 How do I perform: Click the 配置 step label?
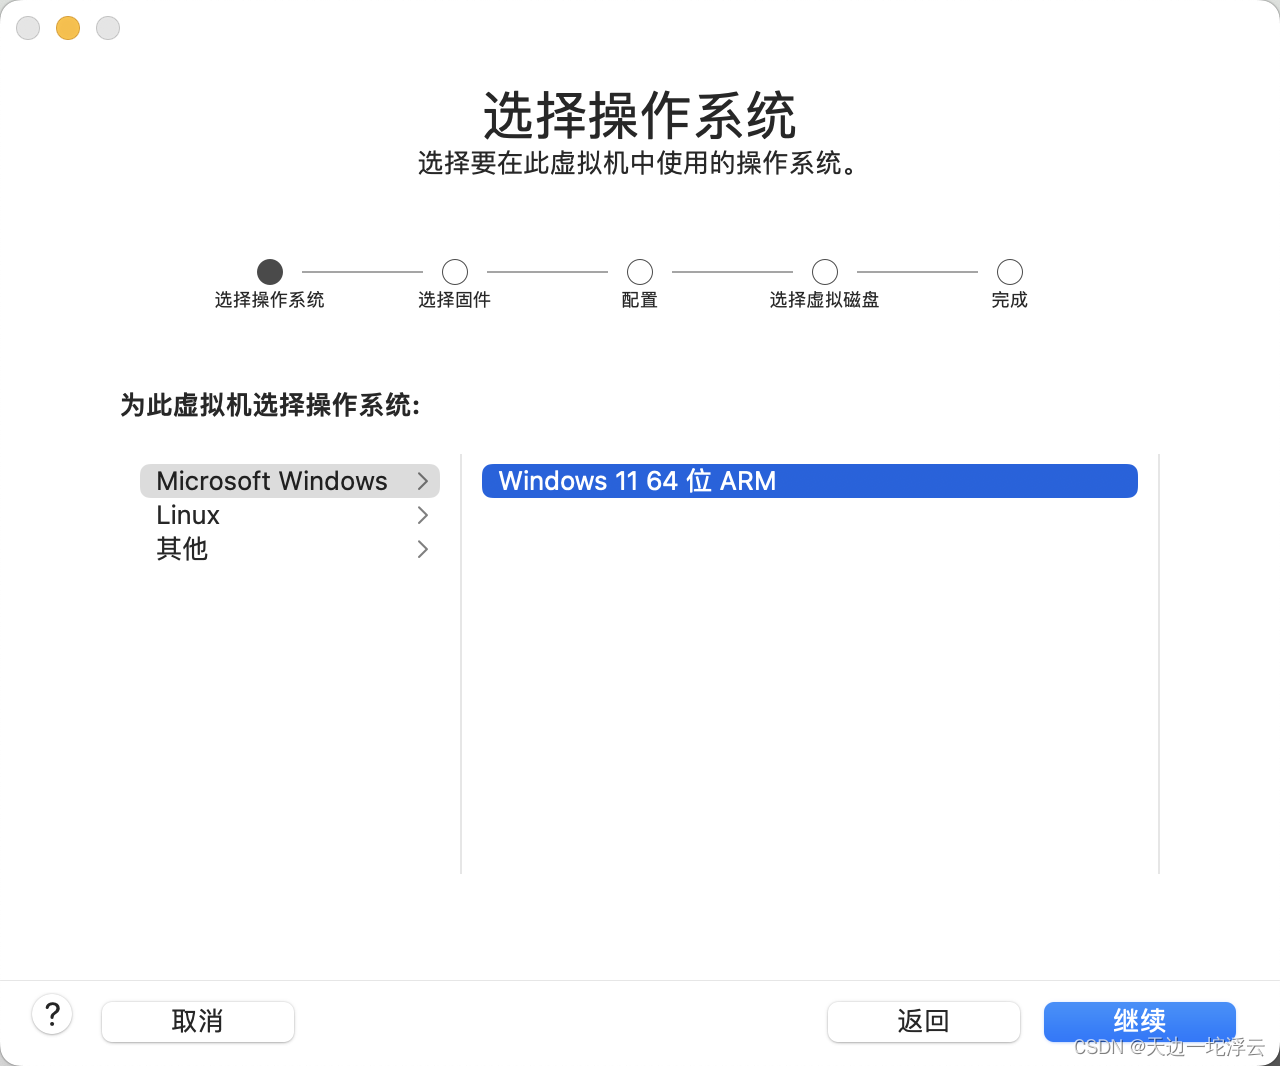click(640, 300)
